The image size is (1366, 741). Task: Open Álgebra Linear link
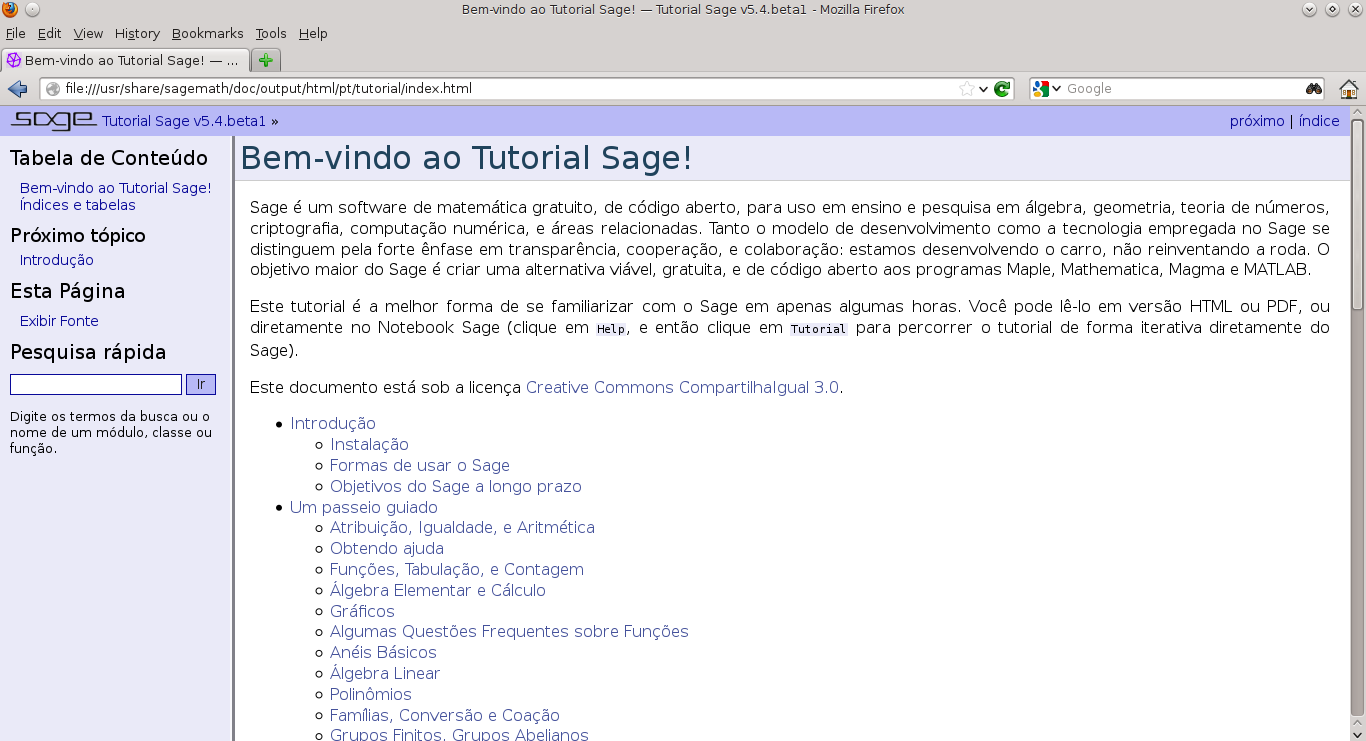pyautogui.click(x=385, y=674)
